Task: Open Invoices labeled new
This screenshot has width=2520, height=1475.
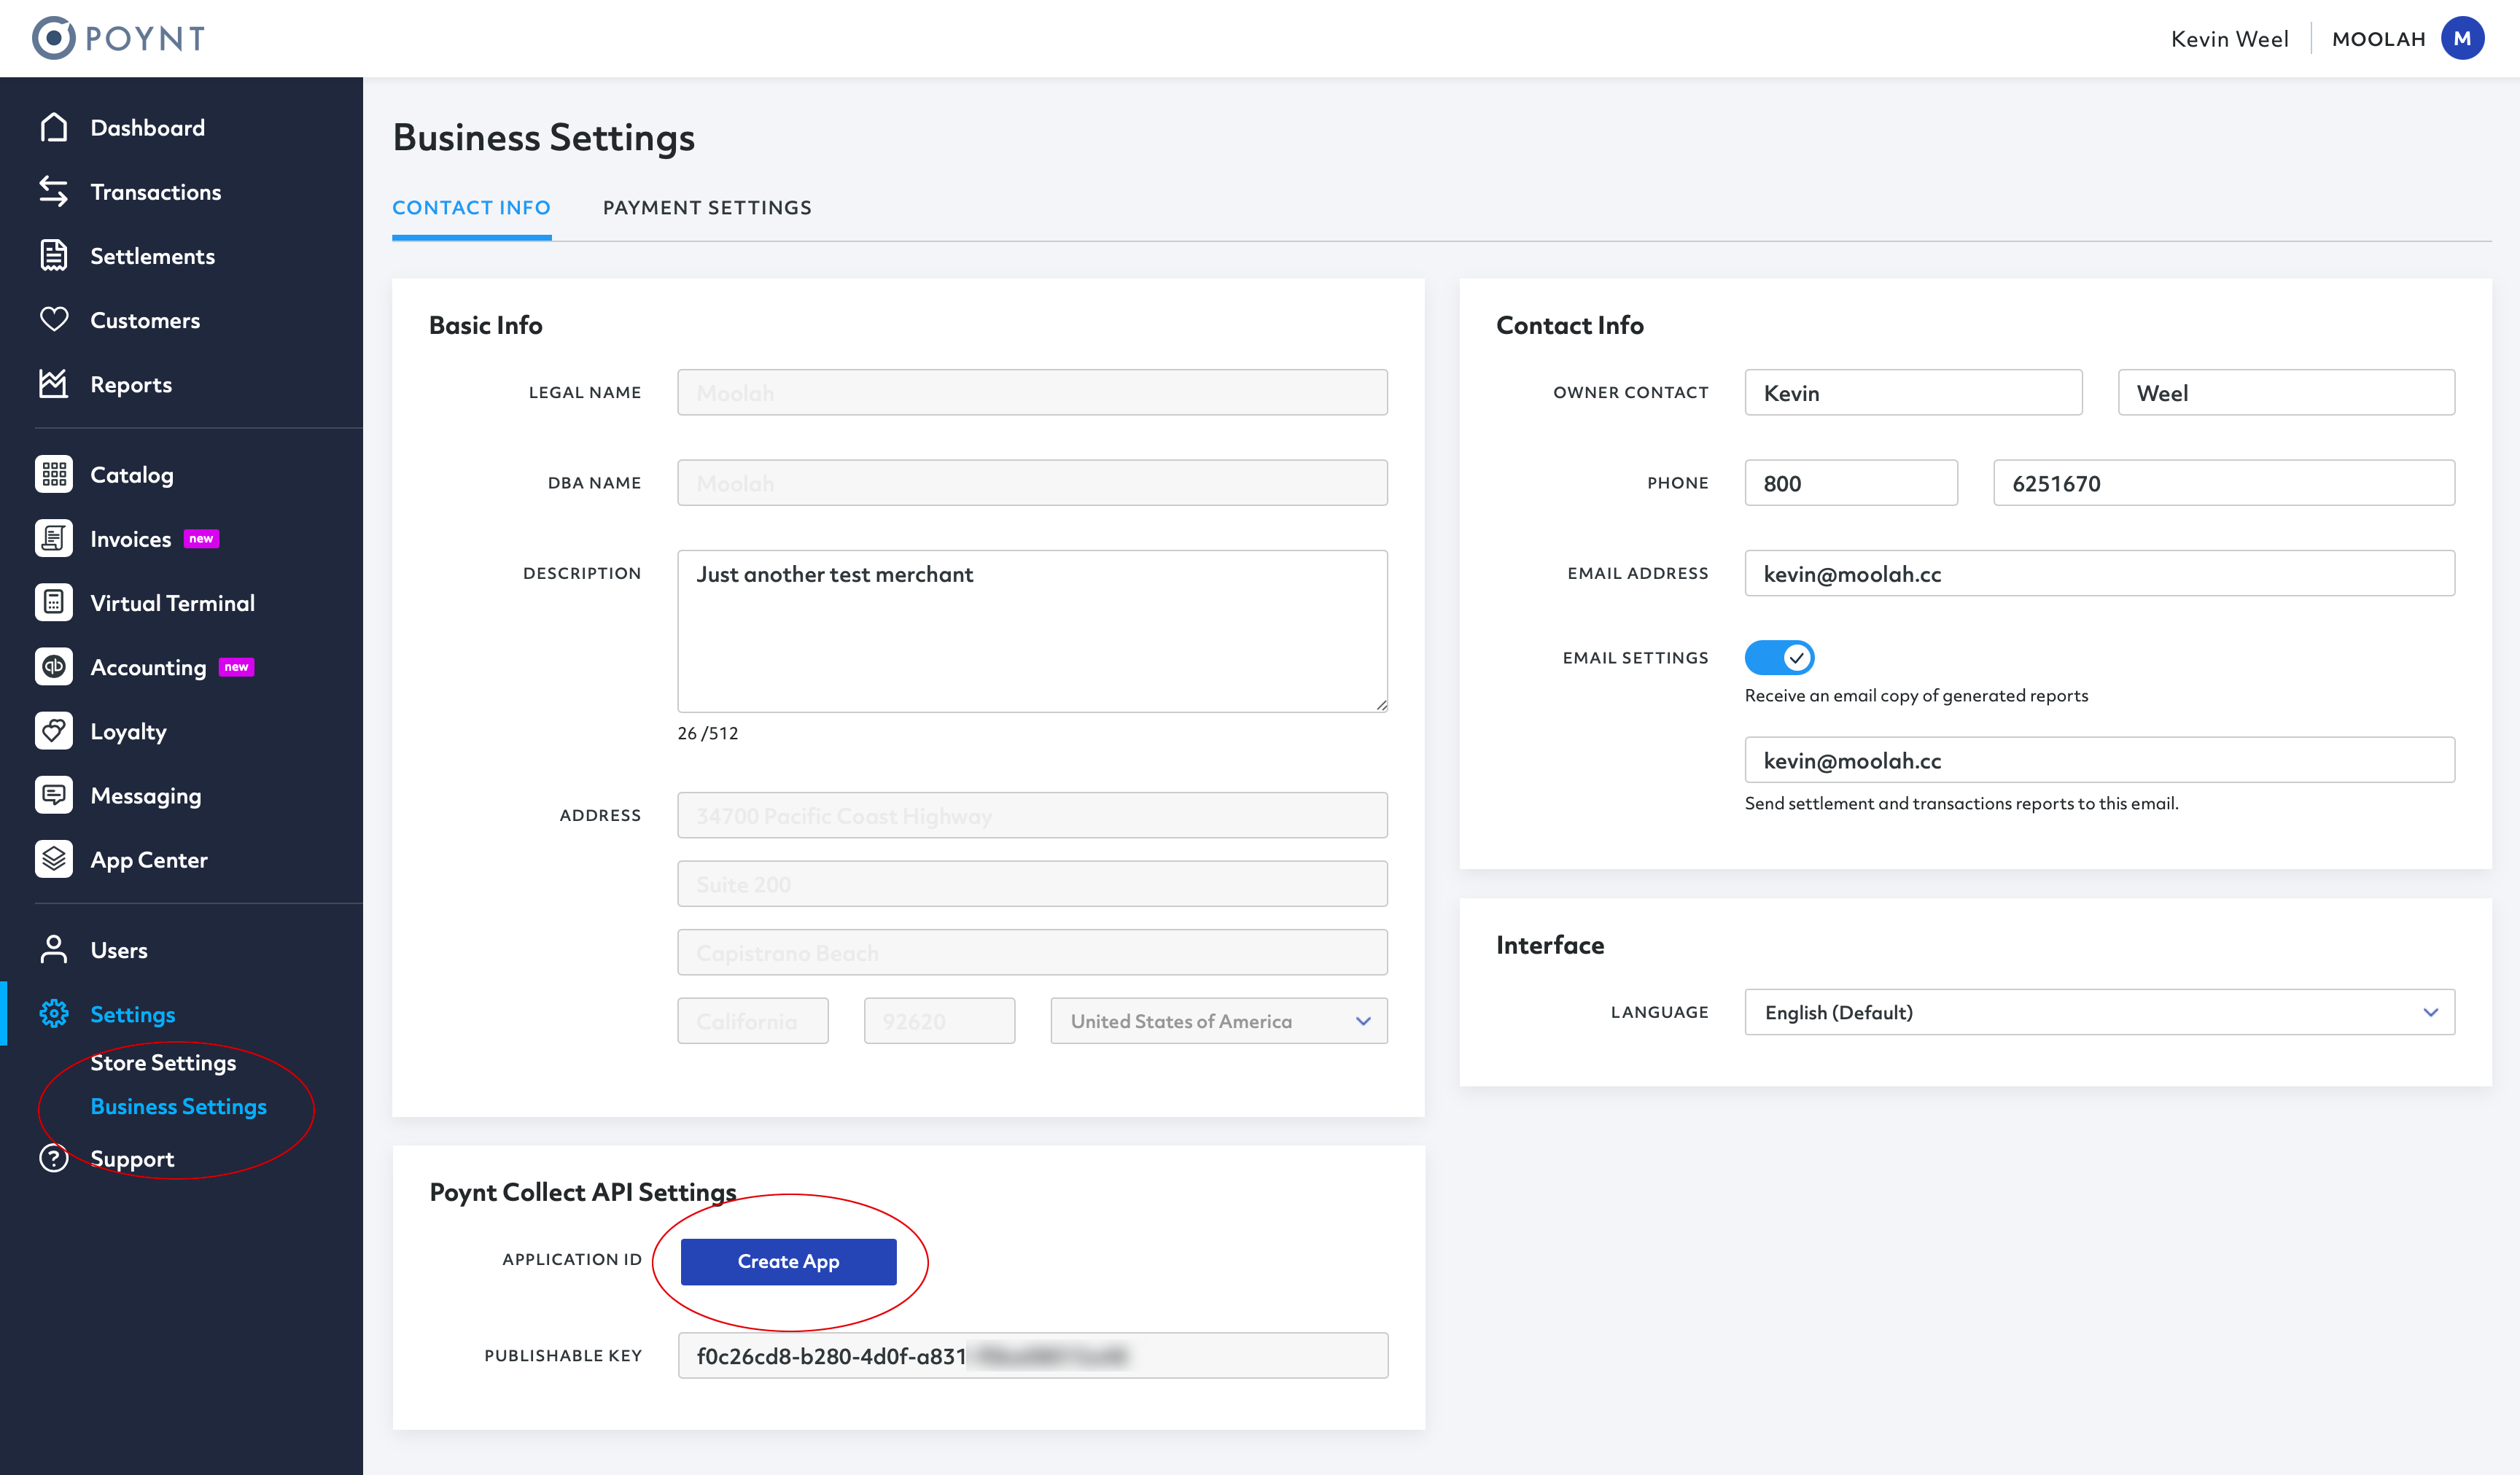Action: [130, 538]
